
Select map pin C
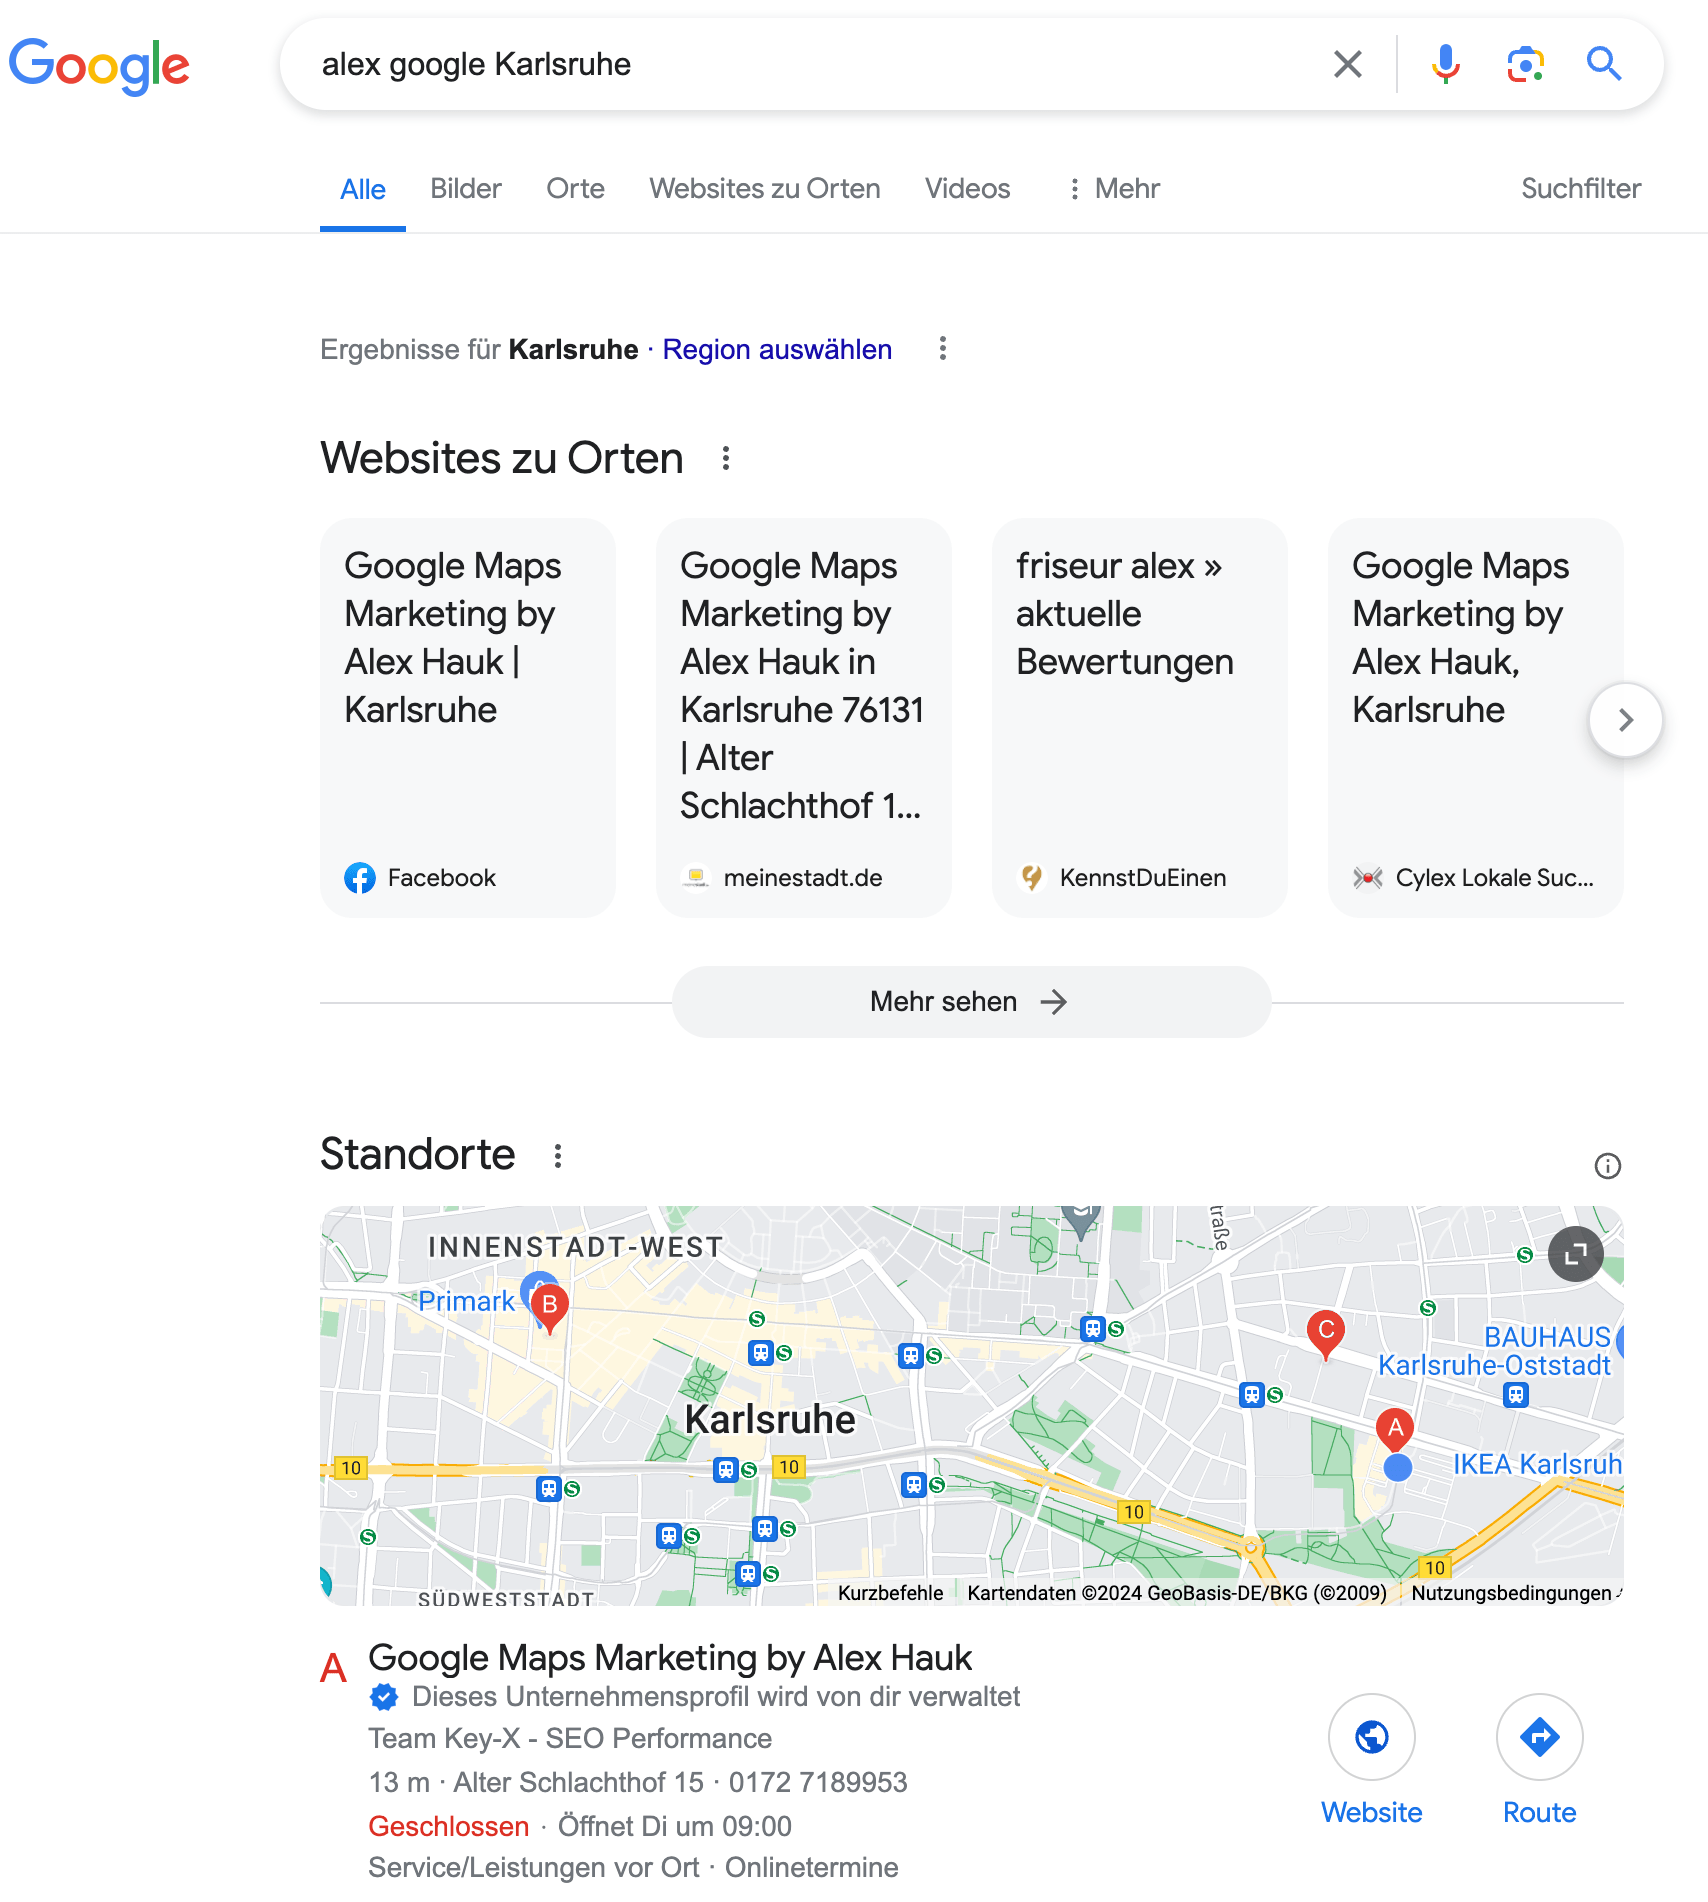(x=1326, y=1334)
